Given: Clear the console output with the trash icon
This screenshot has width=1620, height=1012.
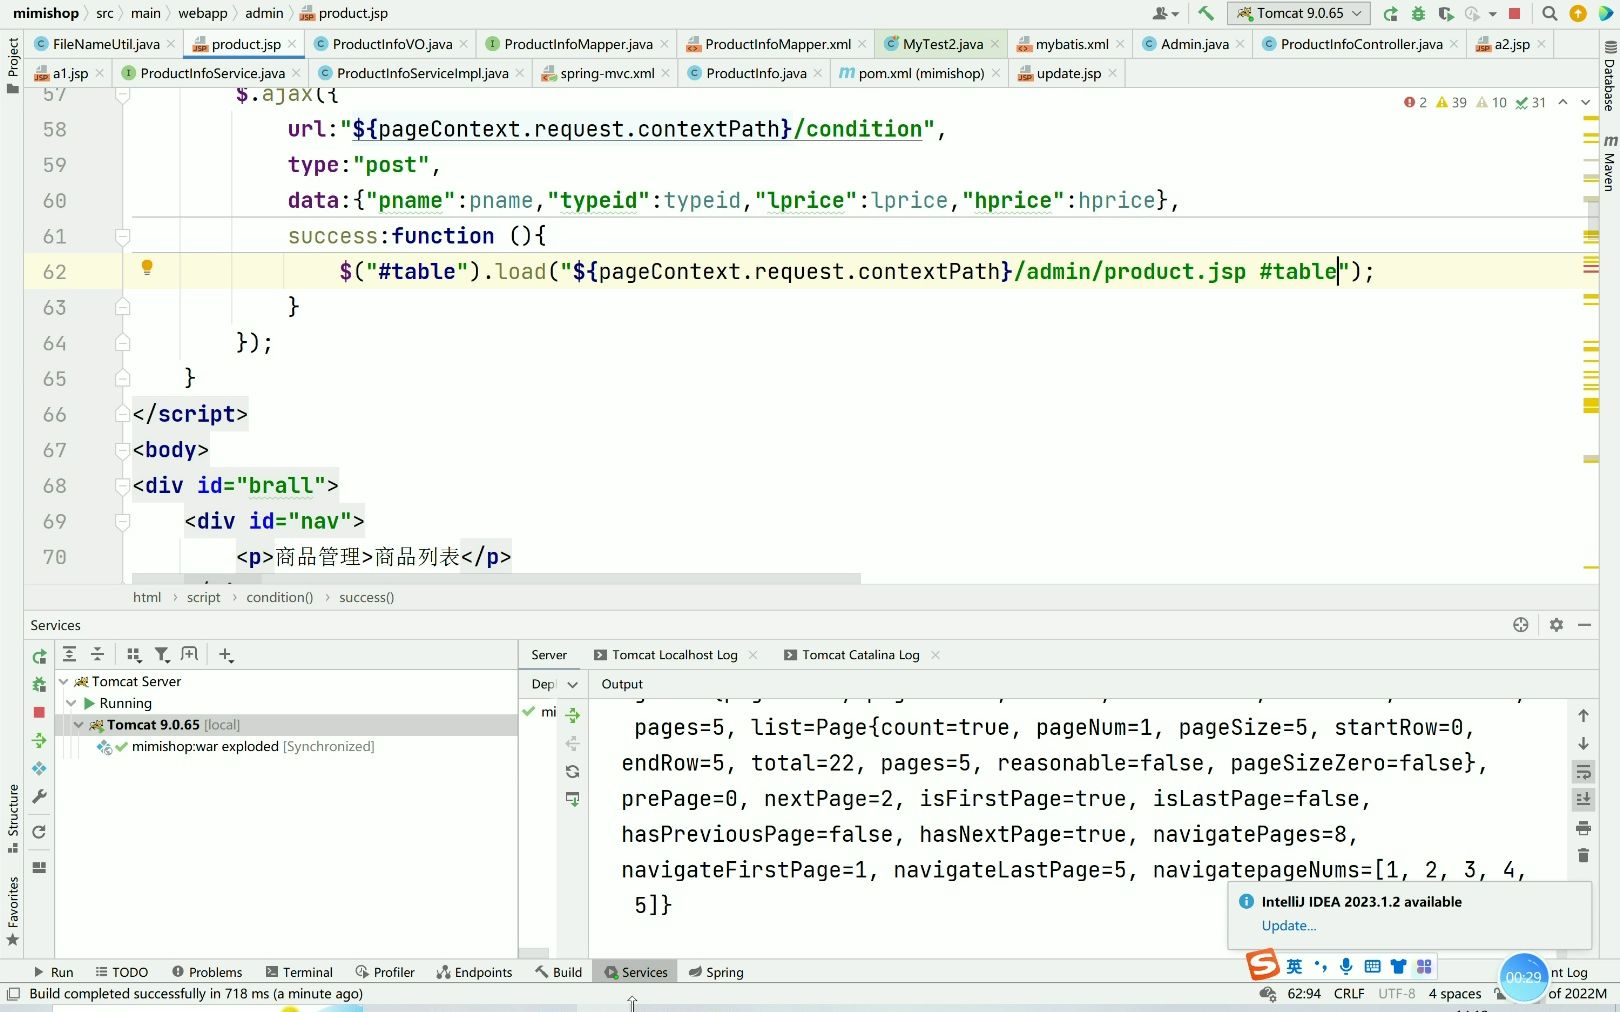Looking at the screenshot, I should pyautogui.click(x=1583, y=855).
